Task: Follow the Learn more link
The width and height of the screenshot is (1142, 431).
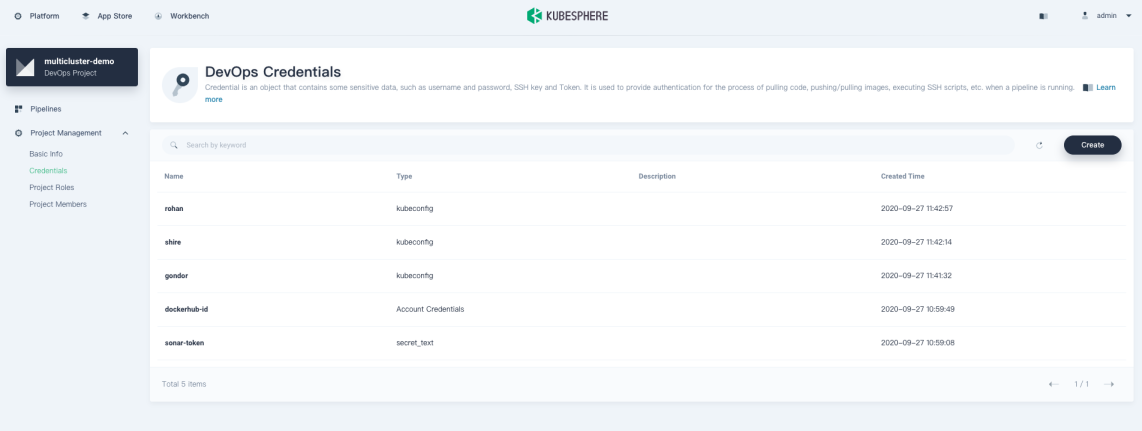Action: [x=1106, y=87]
